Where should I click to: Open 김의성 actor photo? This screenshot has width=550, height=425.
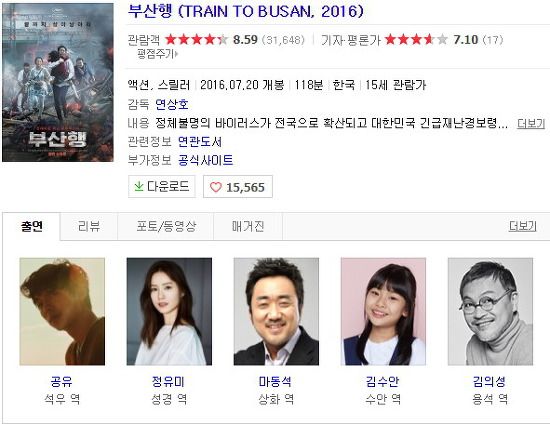[490, 311]
